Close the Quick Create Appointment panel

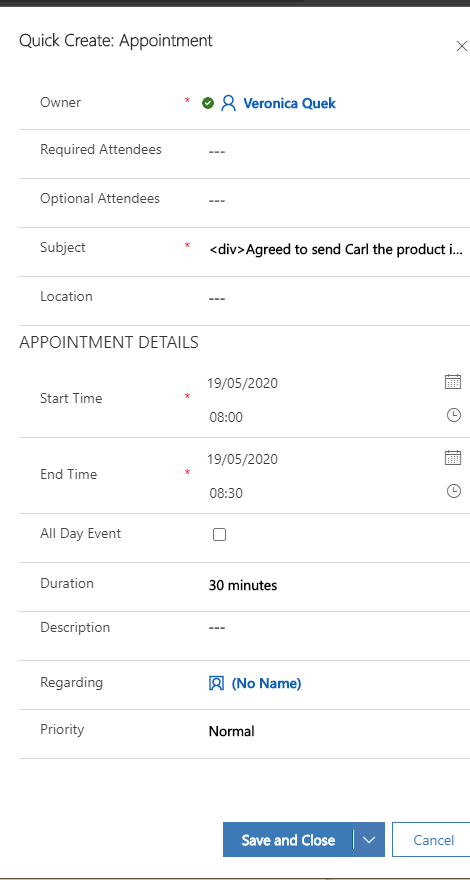(x=462, y=46)
